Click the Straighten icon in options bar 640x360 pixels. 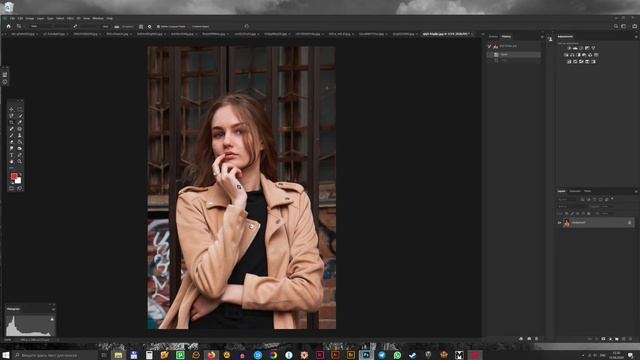(x=117, y=26)
